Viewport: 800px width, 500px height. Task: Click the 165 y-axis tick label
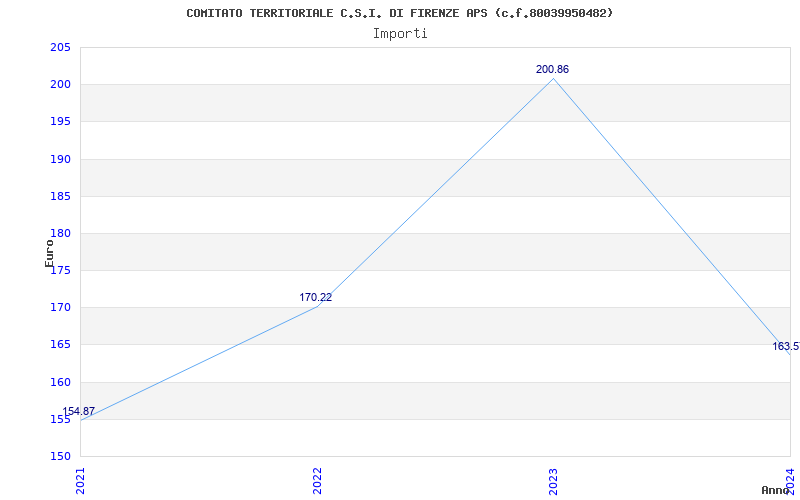point(60,345)
